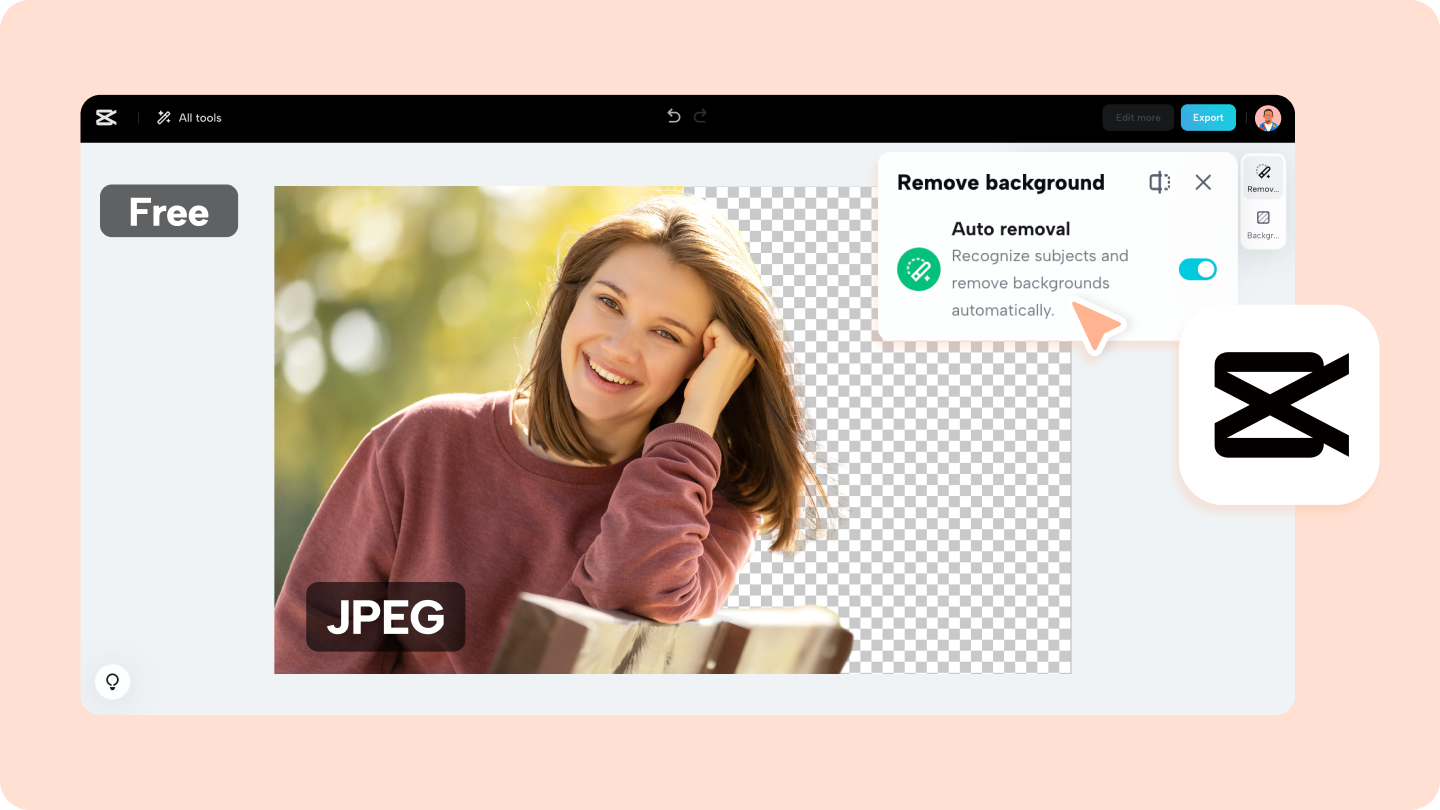Click the Free badge label
The width and height of the screenshot is (1440, 810).
168,210
